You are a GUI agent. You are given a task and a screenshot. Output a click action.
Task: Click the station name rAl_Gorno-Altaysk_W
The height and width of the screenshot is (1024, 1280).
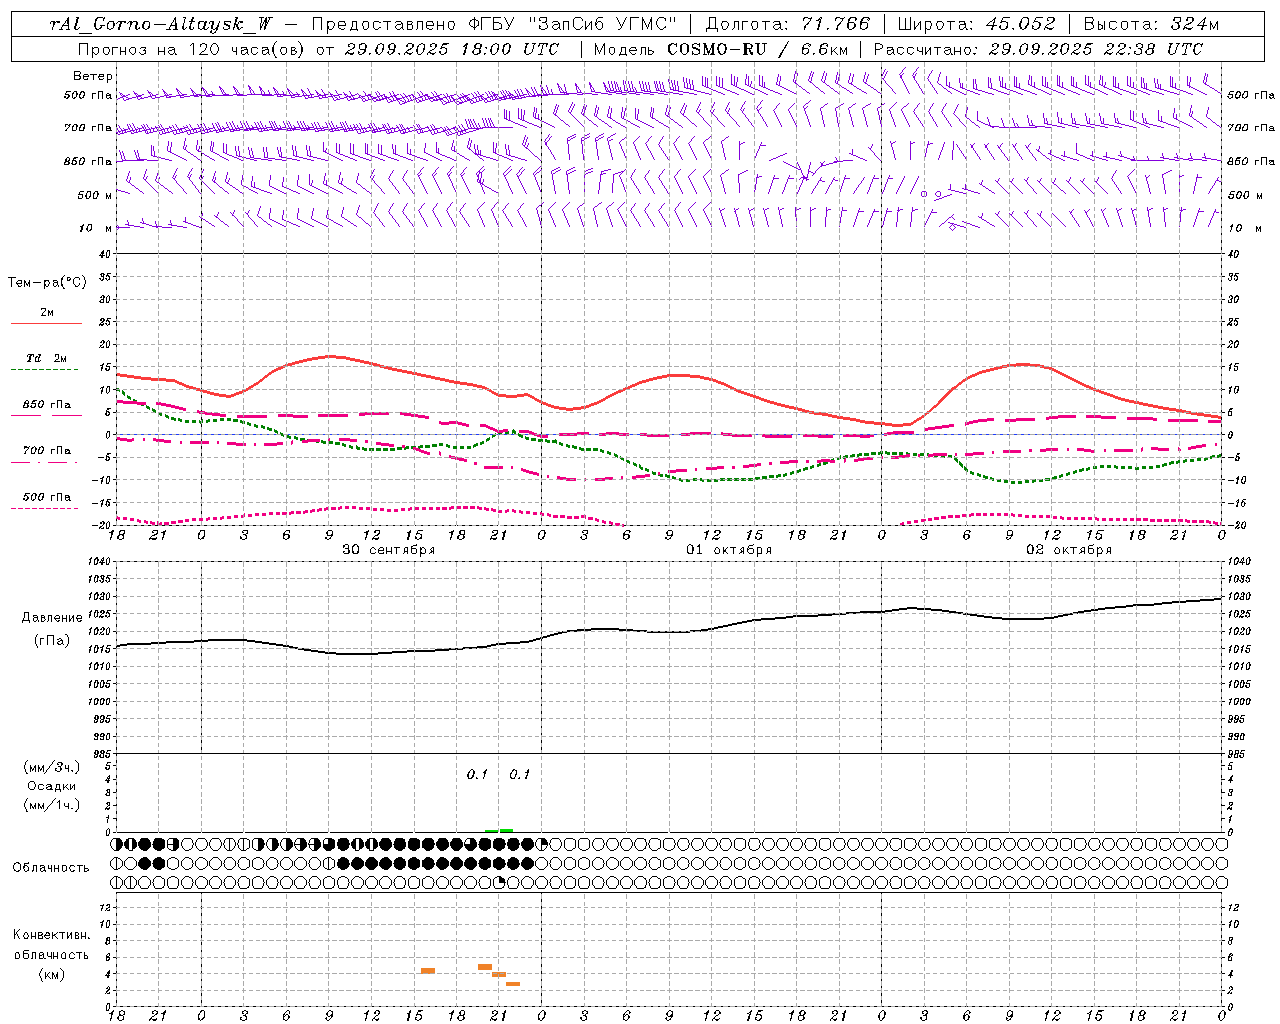point(161,24)
